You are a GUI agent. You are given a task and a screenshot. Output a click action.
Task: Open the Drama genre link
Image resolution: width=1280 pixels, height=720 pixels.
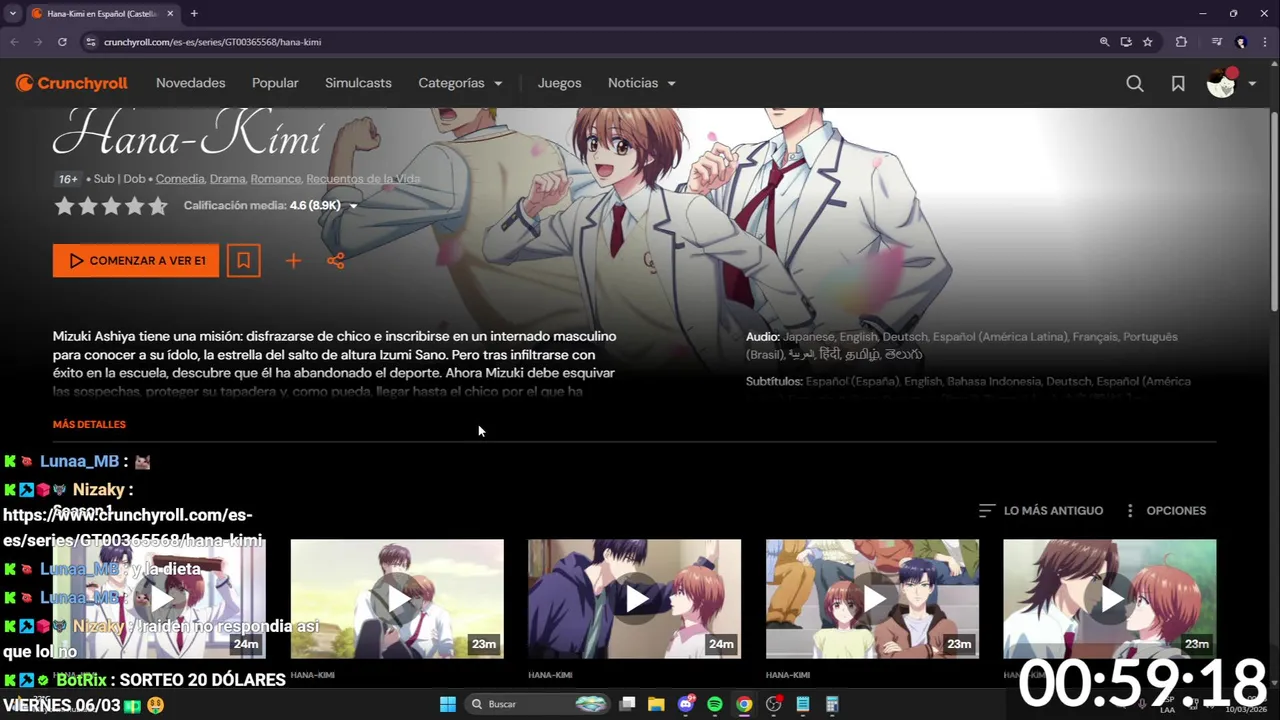227,179
